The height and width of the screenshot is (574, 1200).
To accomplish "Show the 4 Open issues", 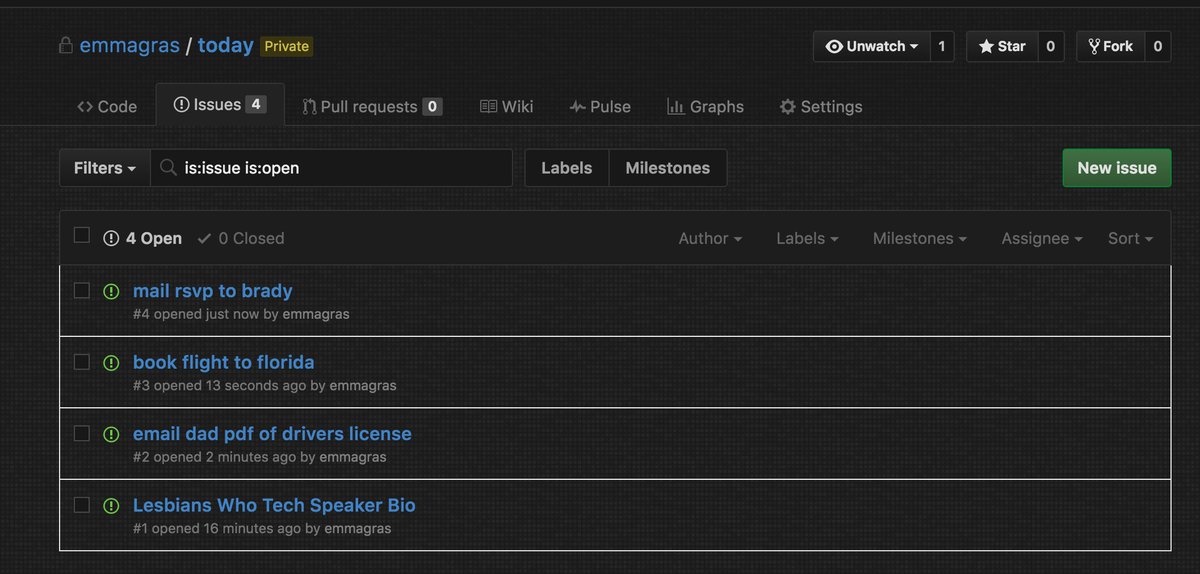I will [x=143, y=238].
